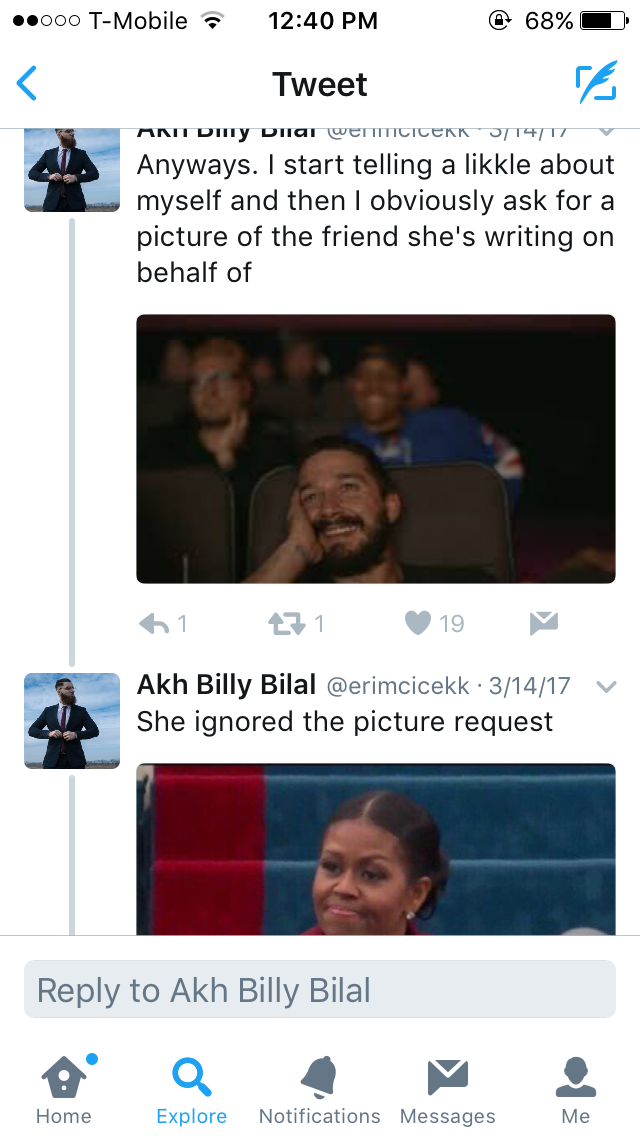640x1136 pixels.
Task: Tap profile avatar on first tweet
Action: tap(72, 170)
